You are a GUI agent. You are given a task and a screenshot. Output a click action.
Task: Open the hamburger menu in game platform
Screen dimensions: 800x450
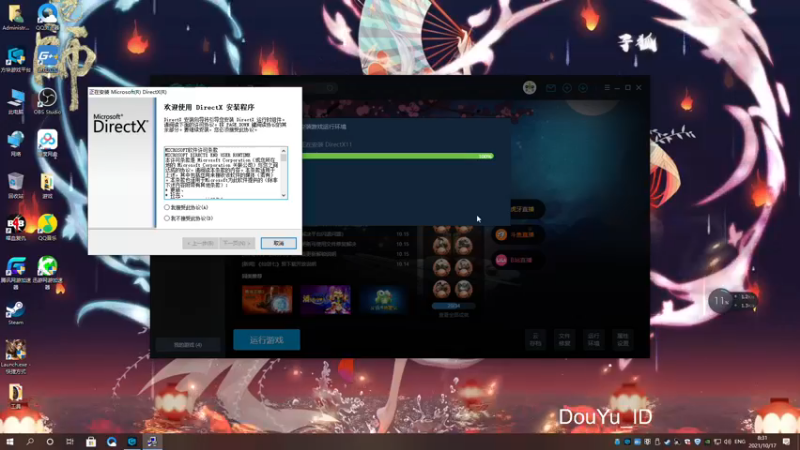point(607,88)
